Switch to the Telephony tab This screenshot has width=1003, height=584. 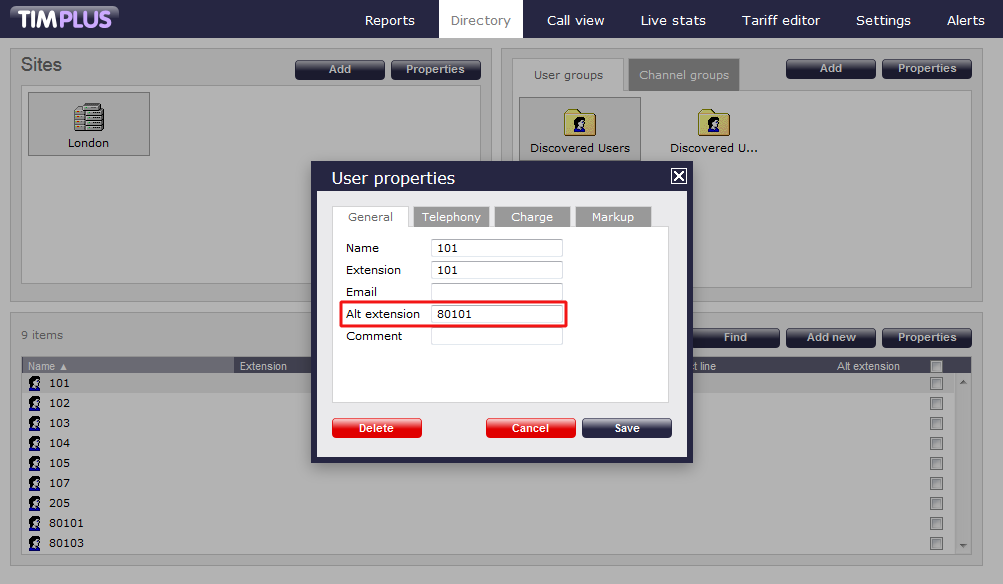[451, 217]
